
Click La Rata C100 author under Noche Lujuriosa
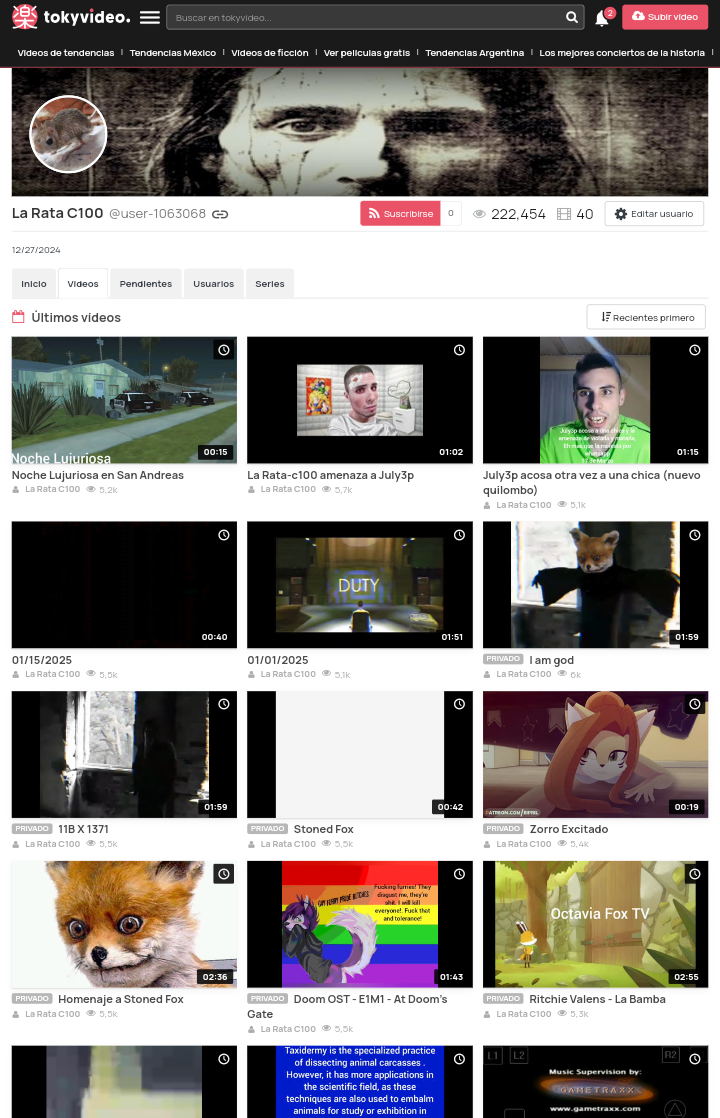(53, 490)
